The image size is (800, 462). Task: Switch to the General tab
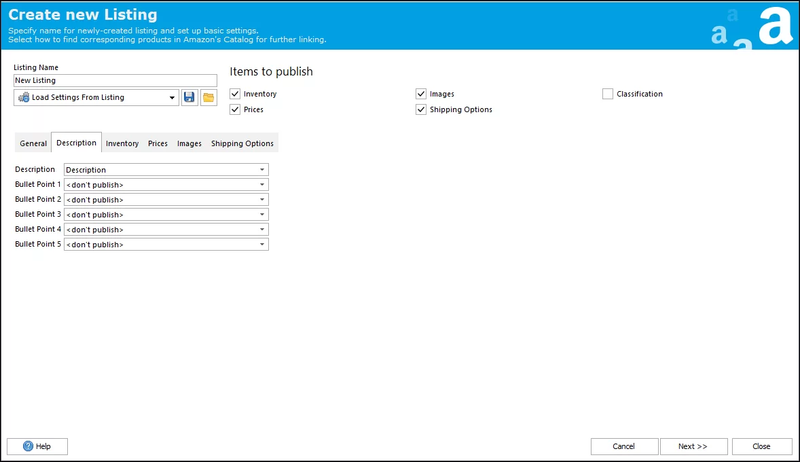coord(33,144)
